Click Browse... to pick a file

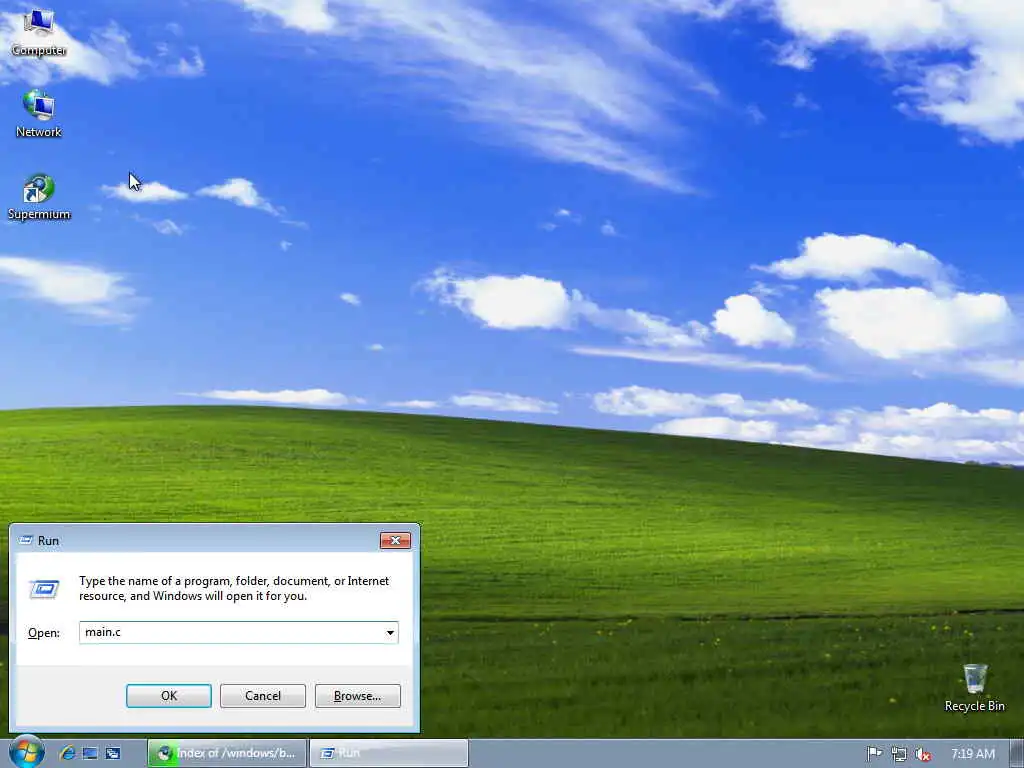tap(357, 696)
